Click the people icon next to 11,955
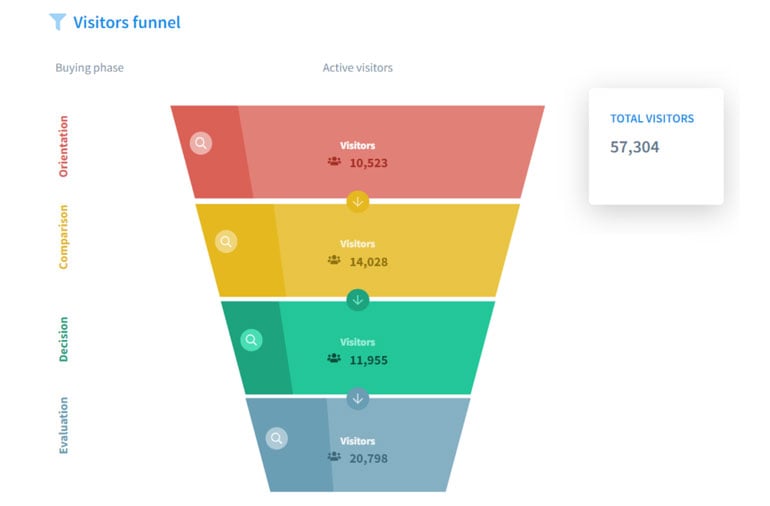Image resolution: width=770 pixels, height=506 pixels. (x=334, y=359)
